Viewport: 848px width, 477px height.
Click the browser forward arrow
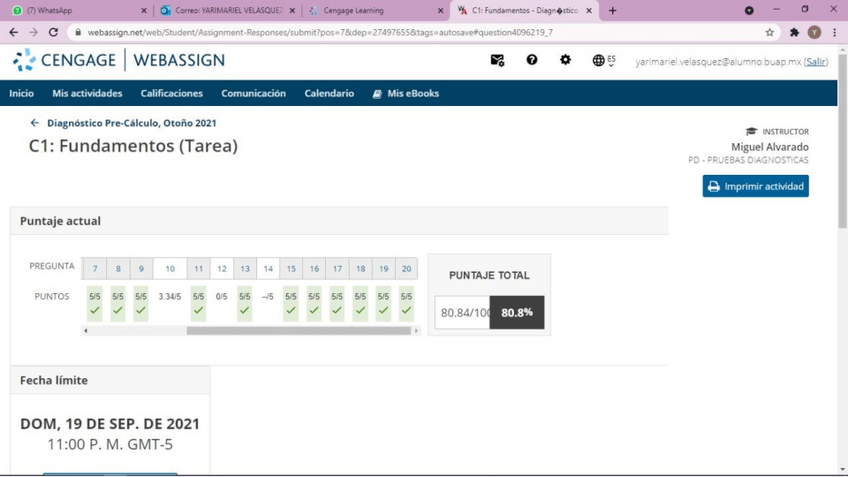34,32
